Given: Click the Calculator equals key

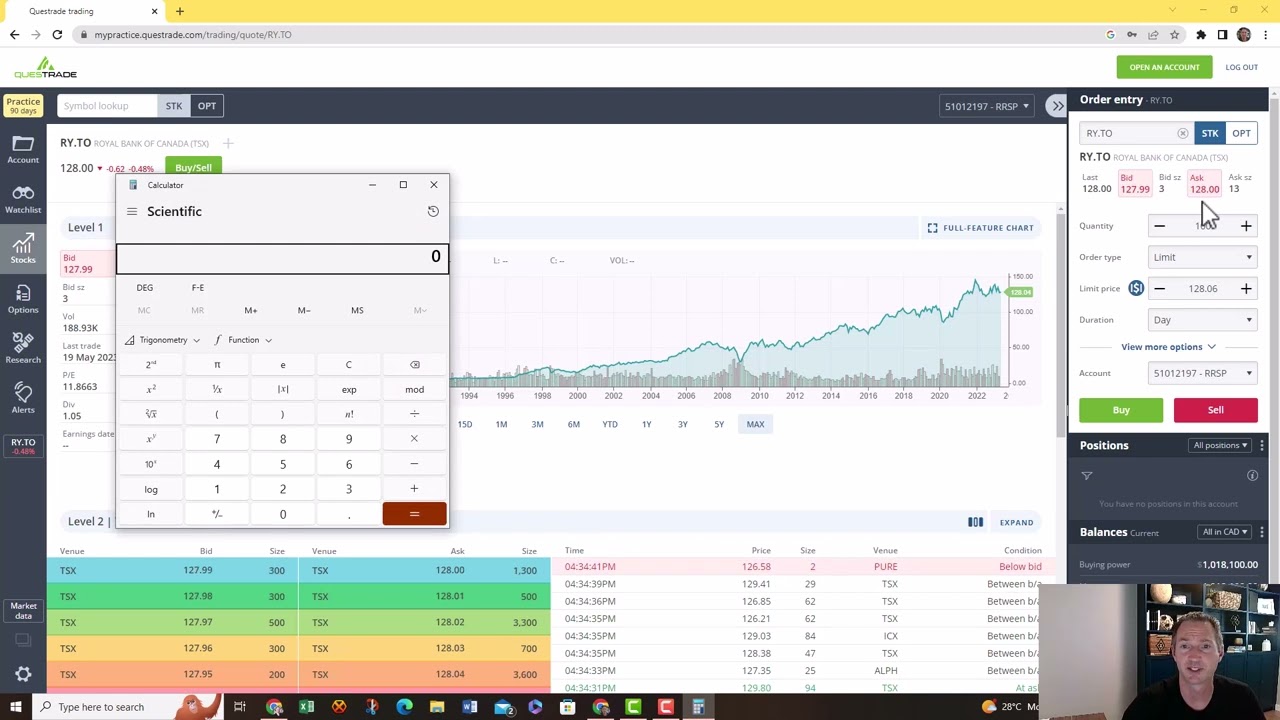Looking at the screenshot, I should tap(414, 514).
